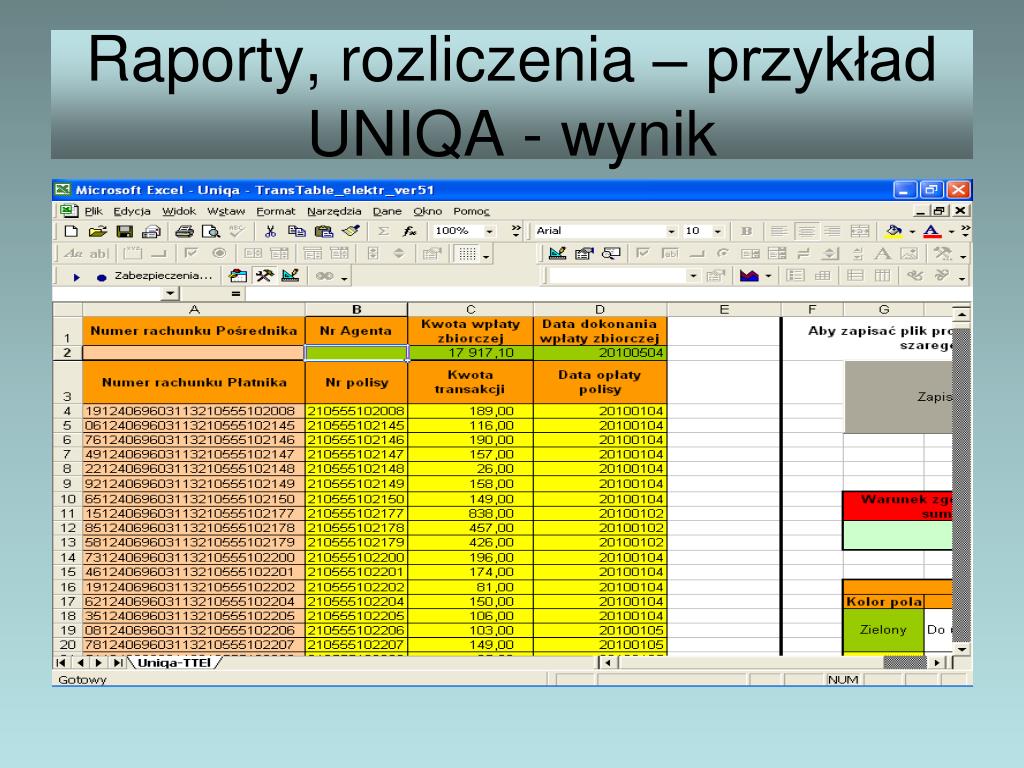
Task: Select cell with value 17 917,10
Action: coord(470,353)
